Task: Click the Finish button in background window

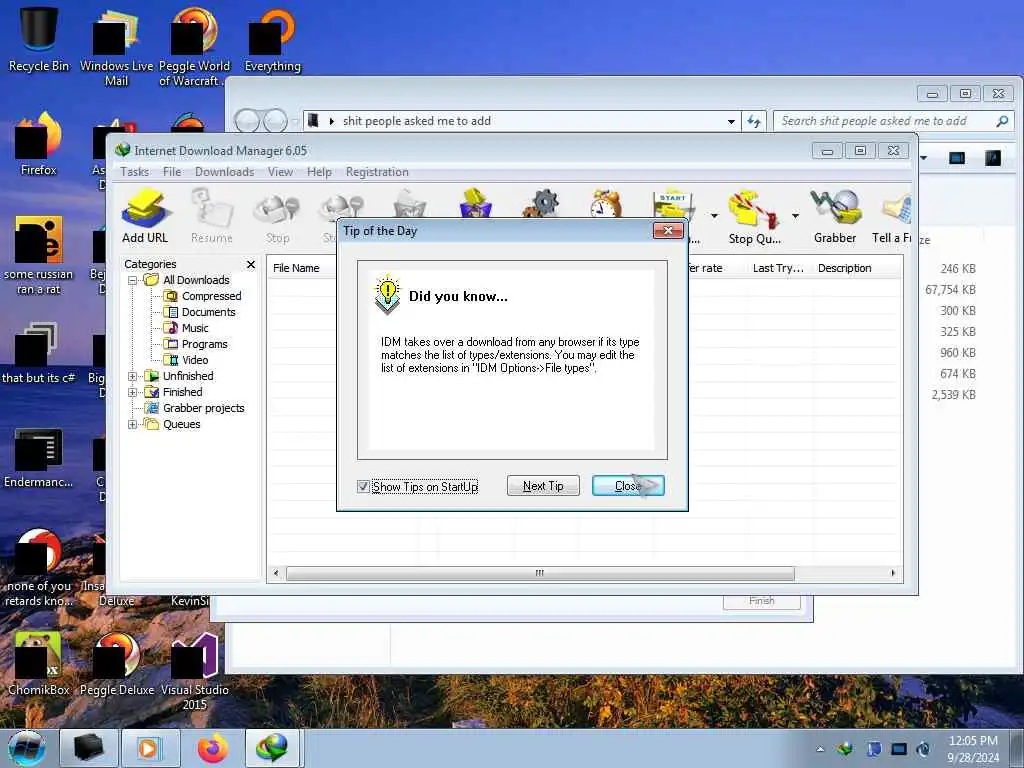Action: 761,601
